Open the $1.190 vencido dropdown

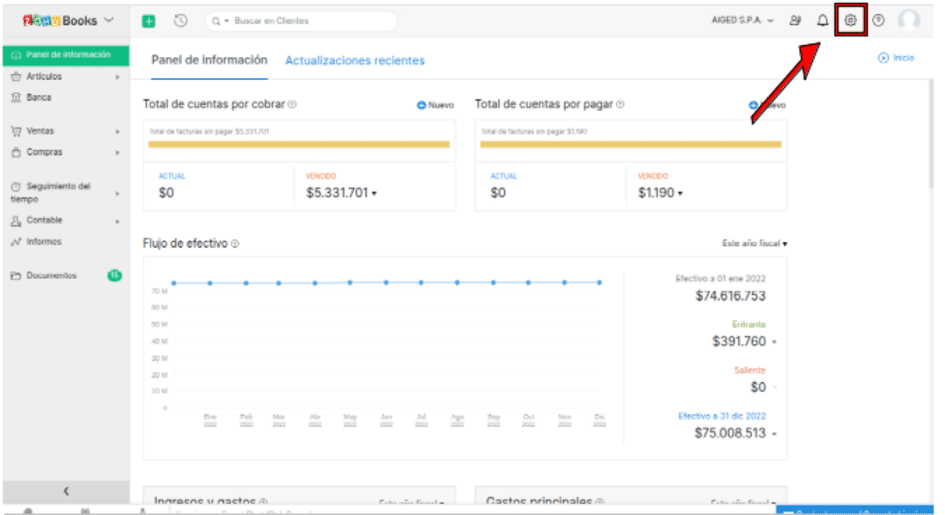point(680,193)
